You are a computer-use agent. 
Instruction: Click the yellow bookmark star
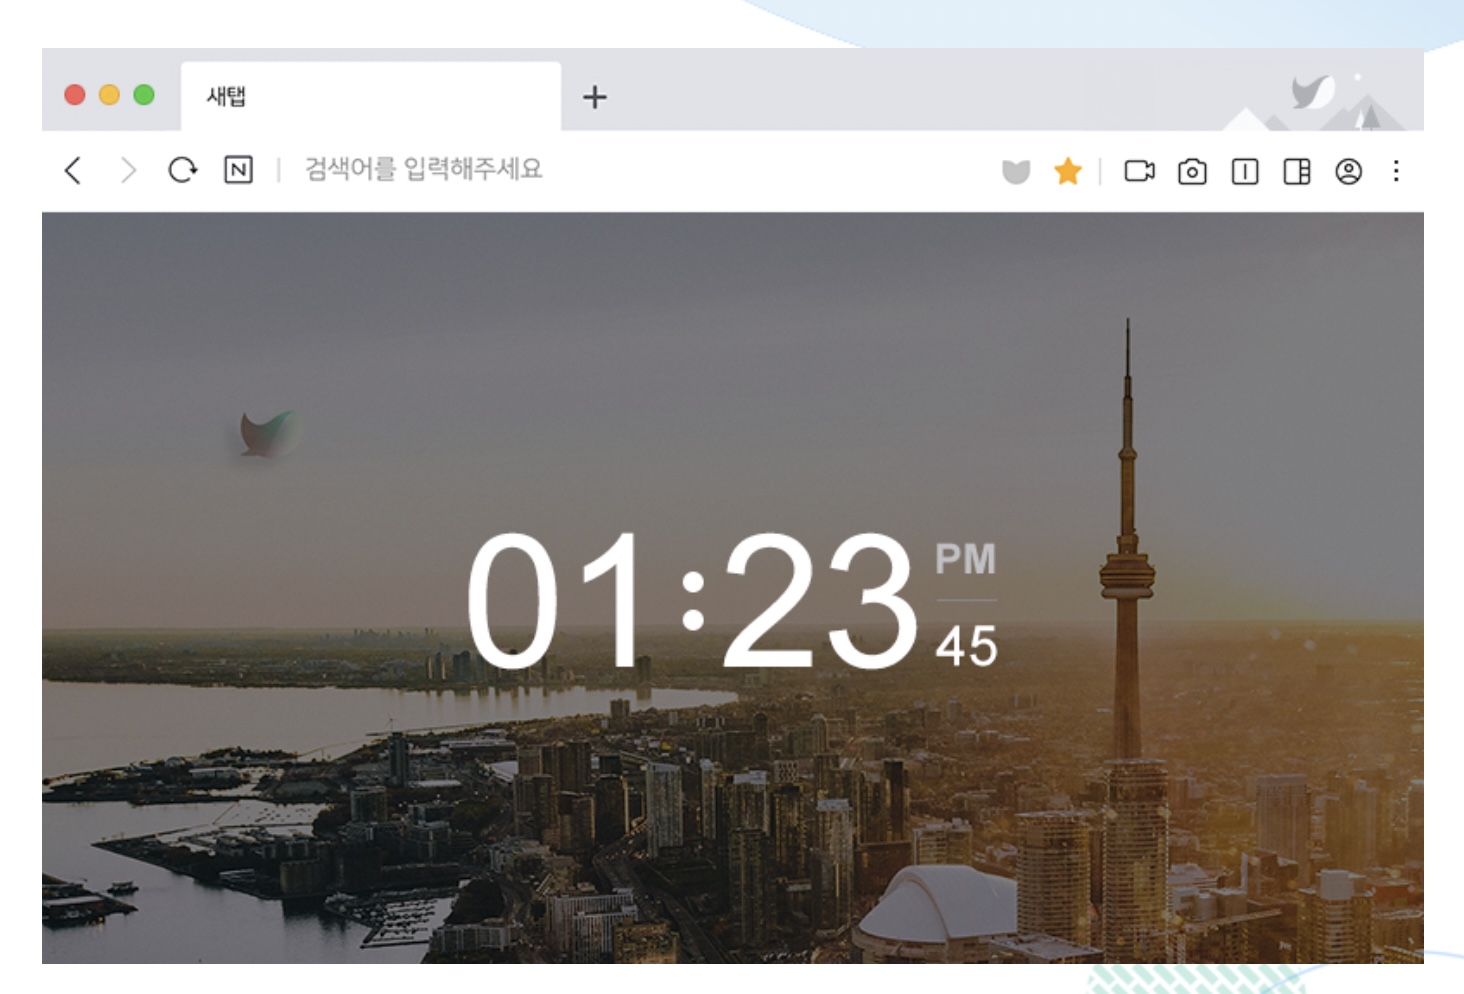(1068, 171)
